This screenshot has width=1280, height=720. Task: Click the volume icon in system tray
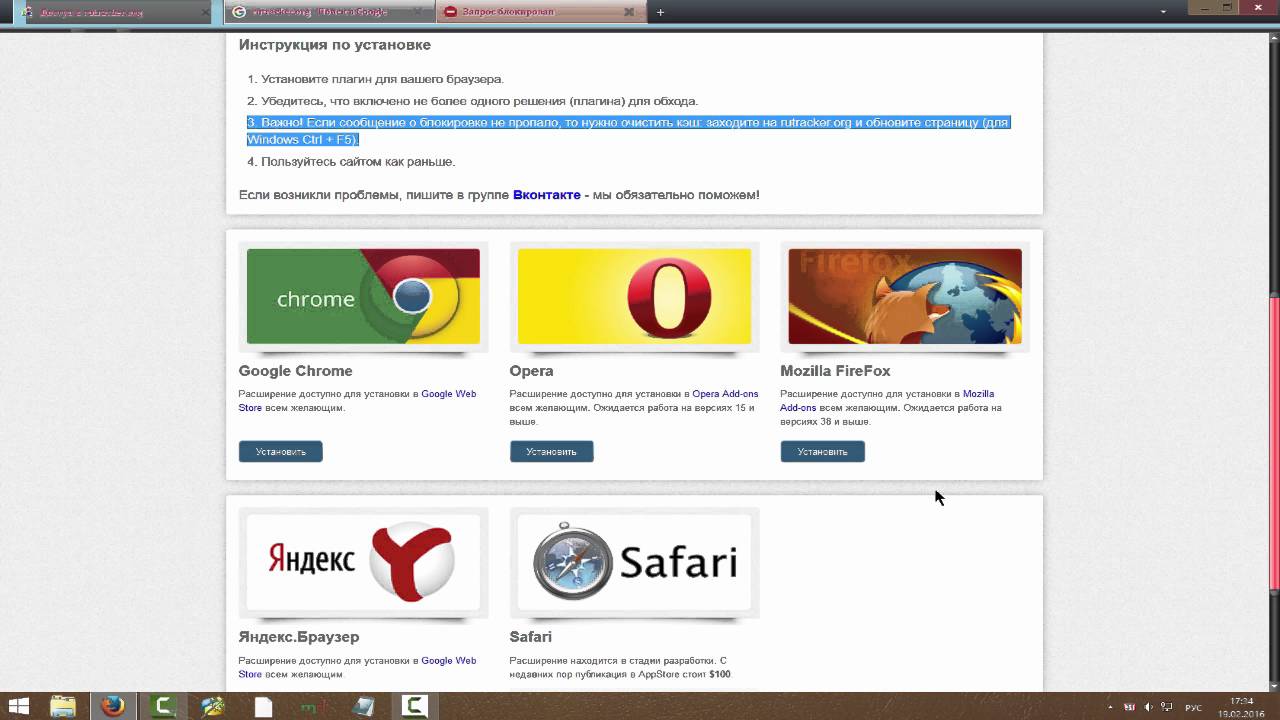click(x=1148, y=707)
